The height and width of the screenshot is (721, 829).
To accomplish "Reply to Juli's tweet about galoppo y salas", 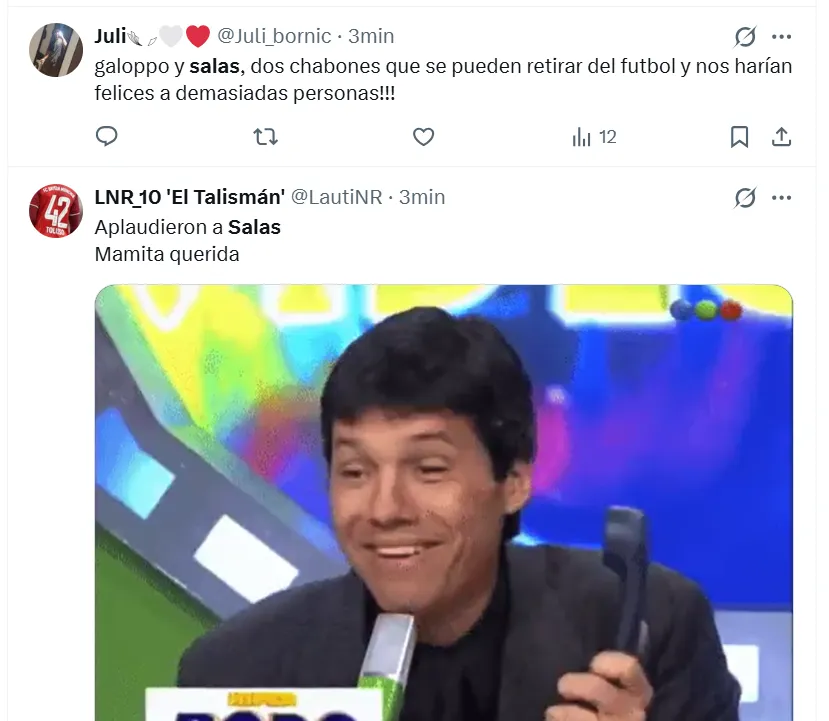I will pyautogui.click(x=106, y=136).
